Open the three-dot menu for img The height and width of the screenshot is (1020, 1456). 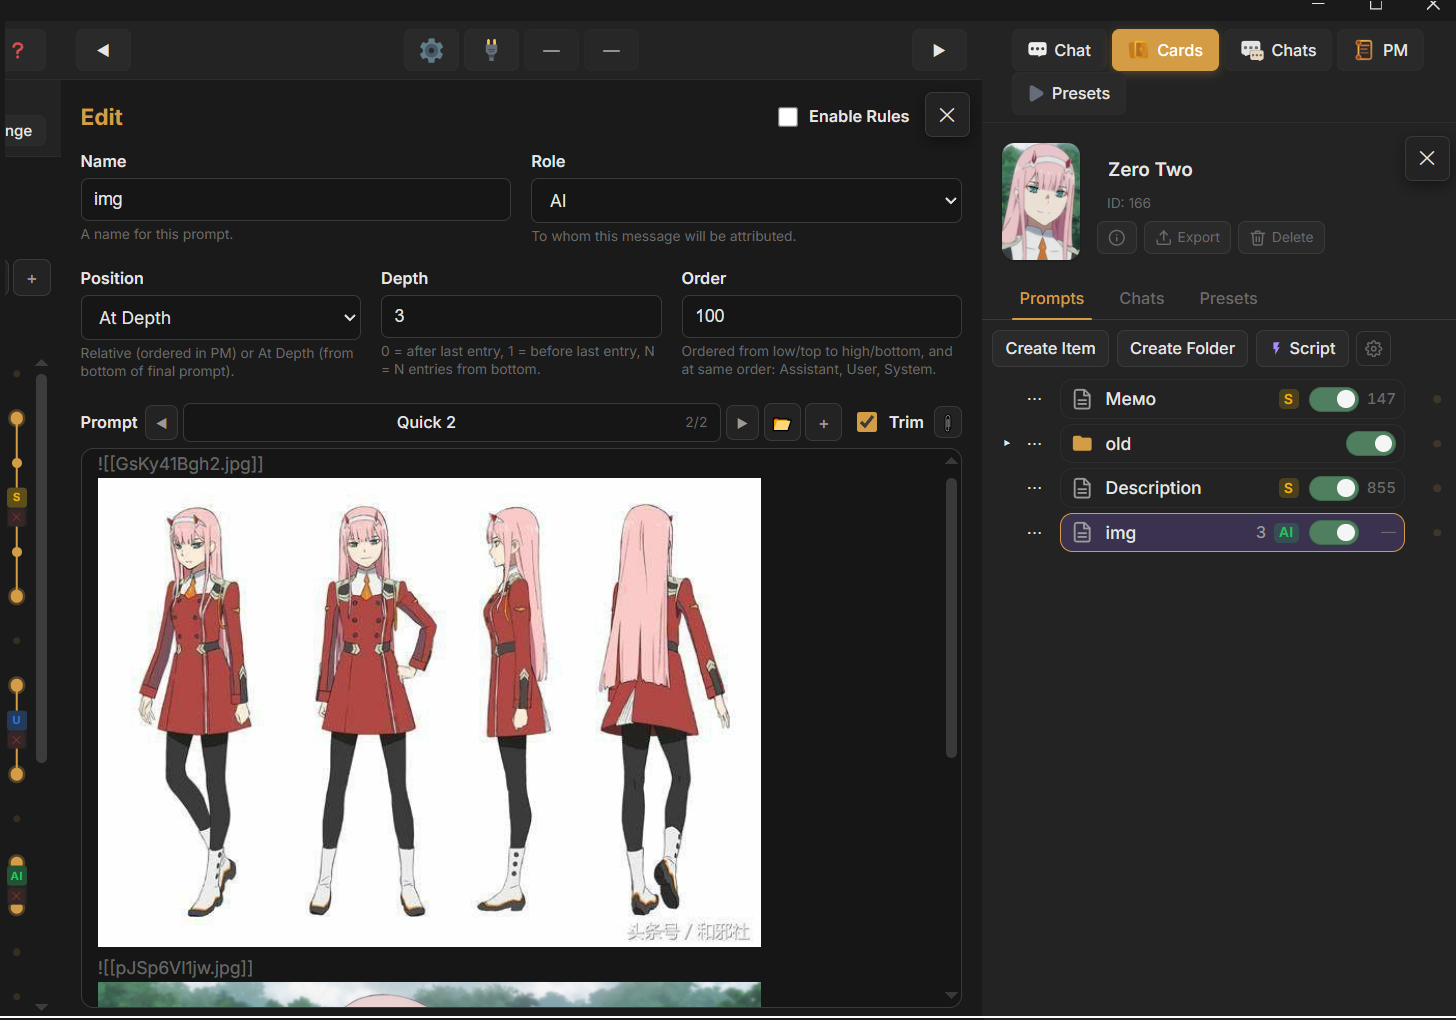point(1035,533)
